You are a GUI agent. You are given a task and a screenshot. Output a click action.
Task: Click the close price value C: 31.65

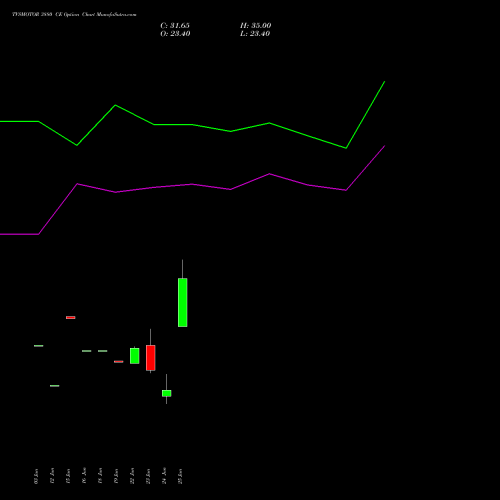click(175, 26)
